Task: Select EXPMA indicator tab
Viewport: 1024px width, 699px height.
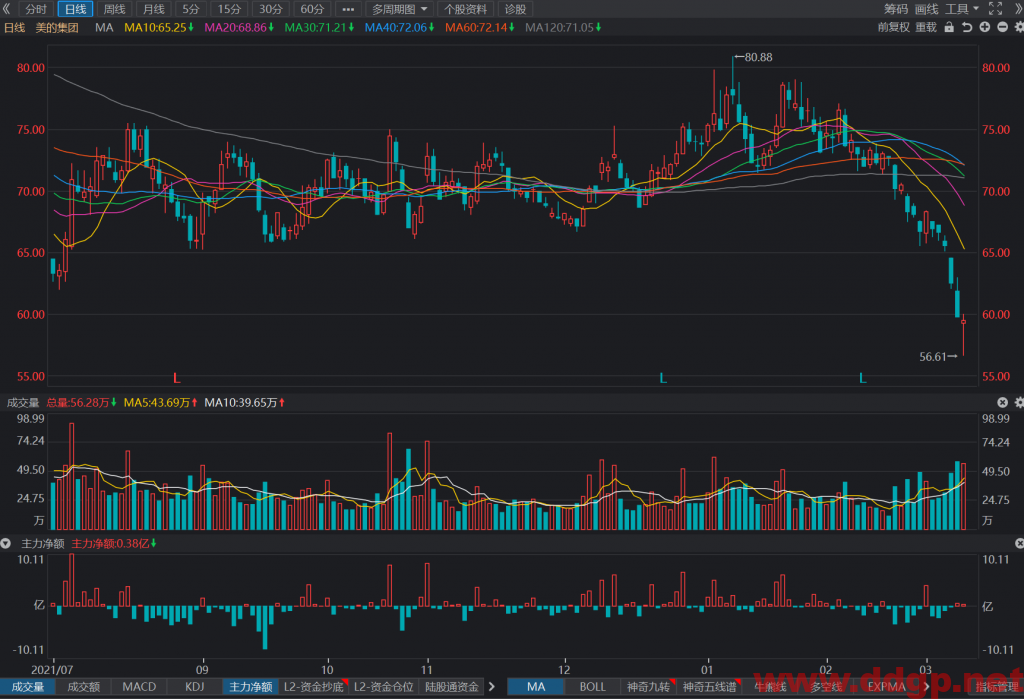Action: point(886,687)
